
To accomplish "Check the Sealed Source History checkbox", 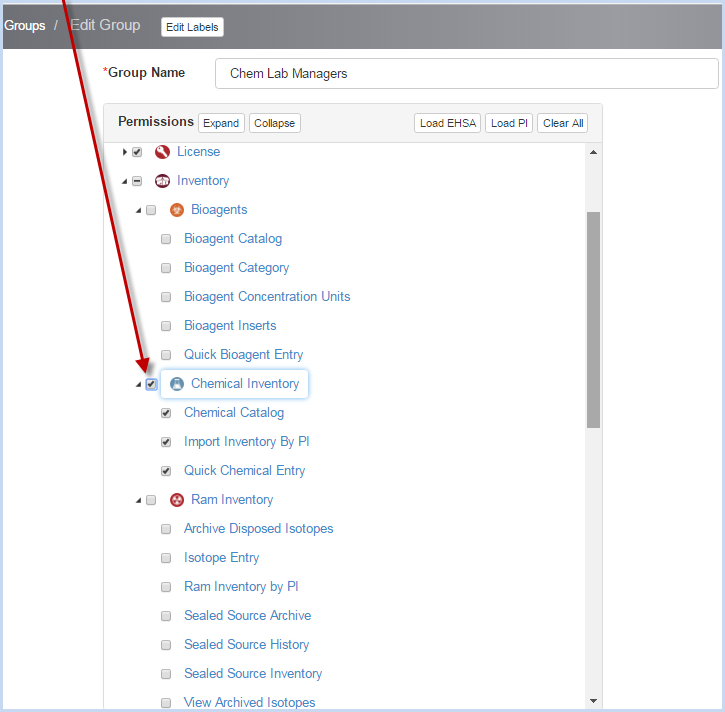I will click(x=166, y=645).
